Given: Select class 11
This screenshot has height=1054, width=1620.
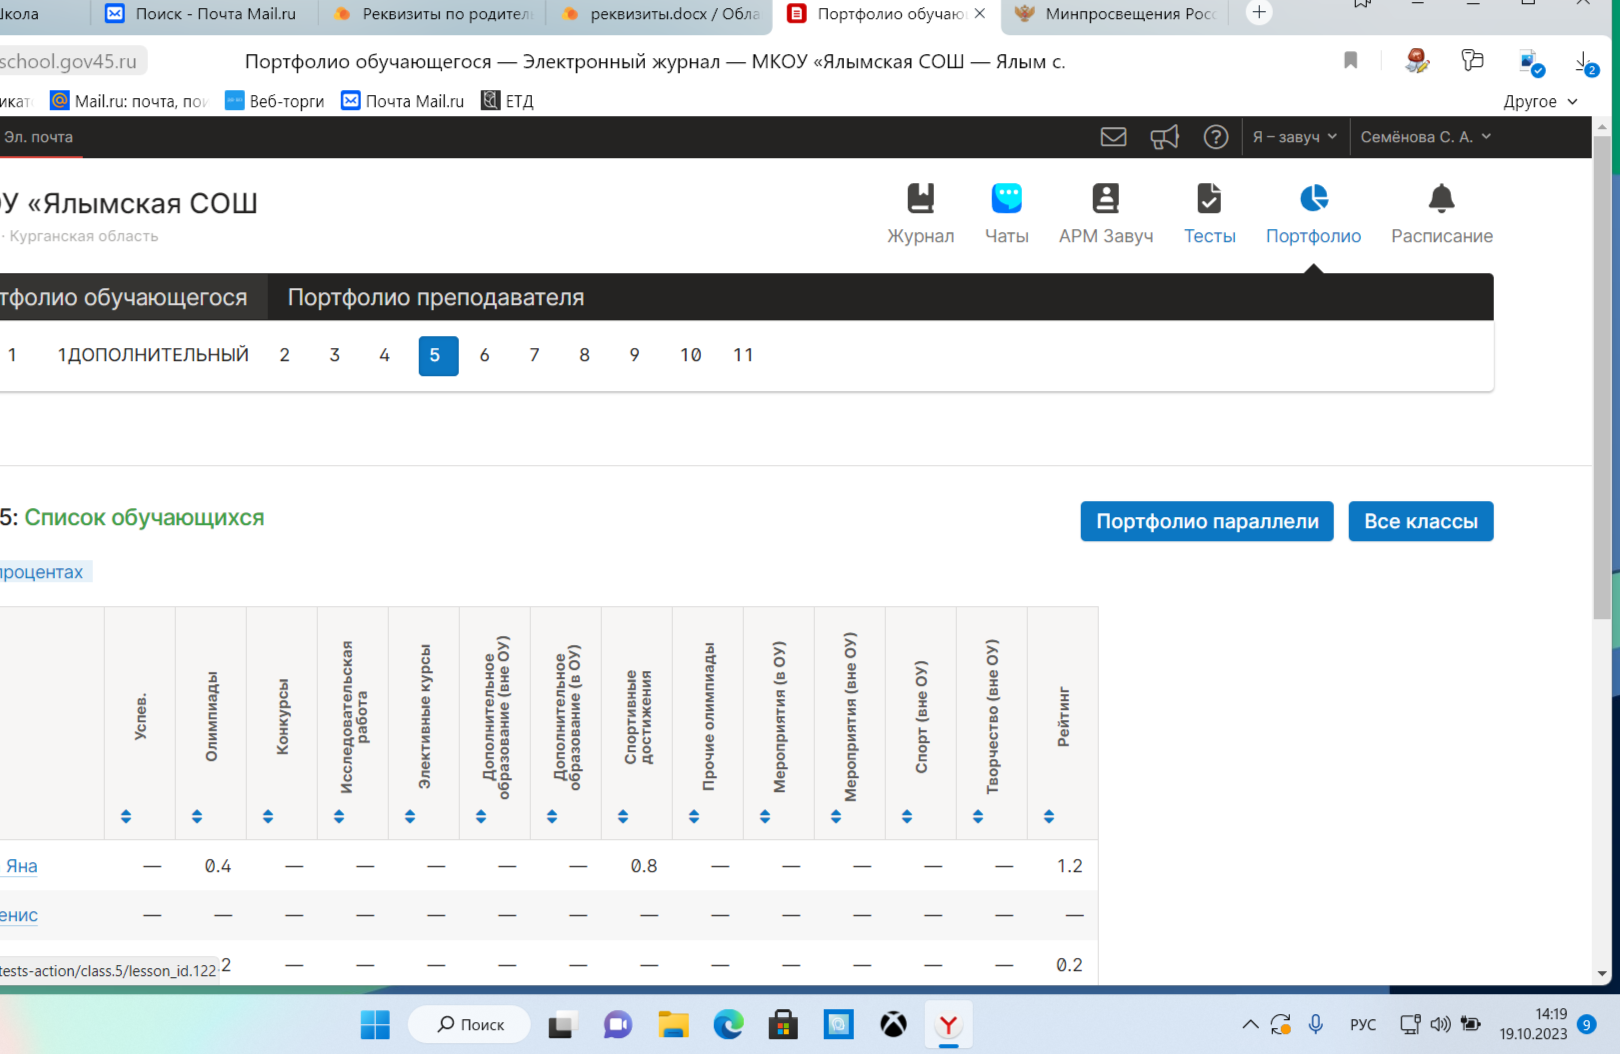Looking at the screenshot, I should pos(742,355).
